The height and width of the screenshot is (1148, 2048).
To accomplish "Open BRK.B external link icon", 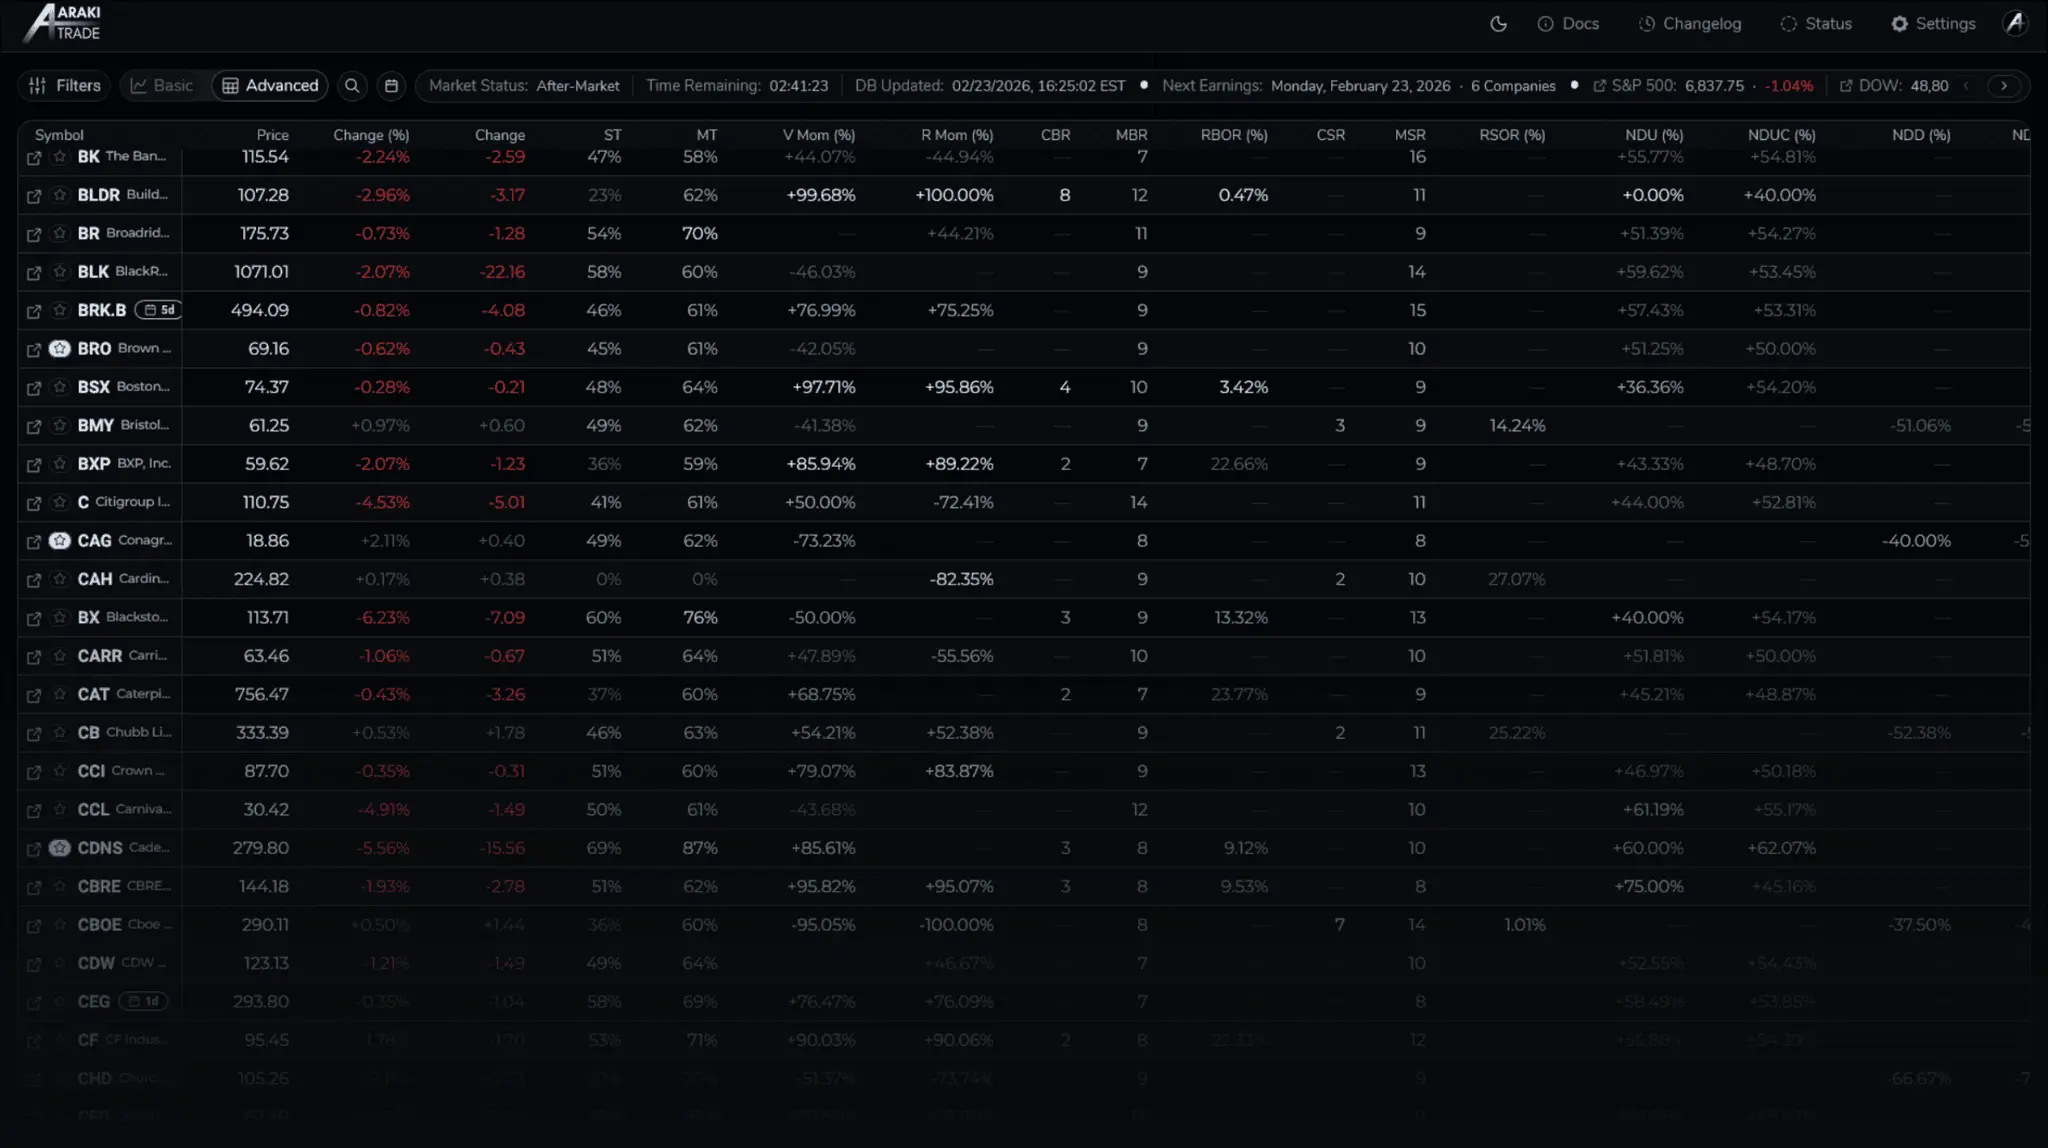I will pos(34,311).
